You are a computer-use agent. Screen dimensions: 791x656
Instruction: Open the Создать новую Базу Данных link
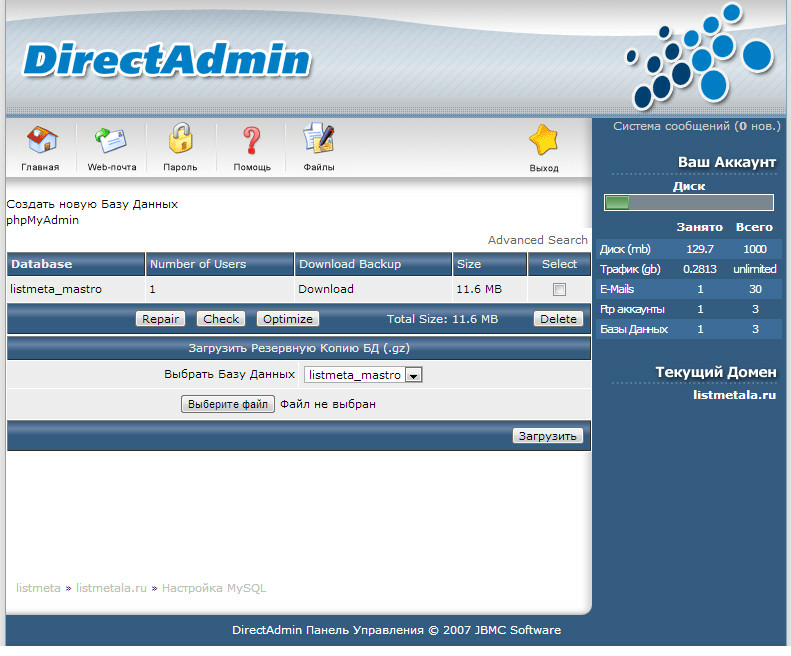[x=92, y=204]
